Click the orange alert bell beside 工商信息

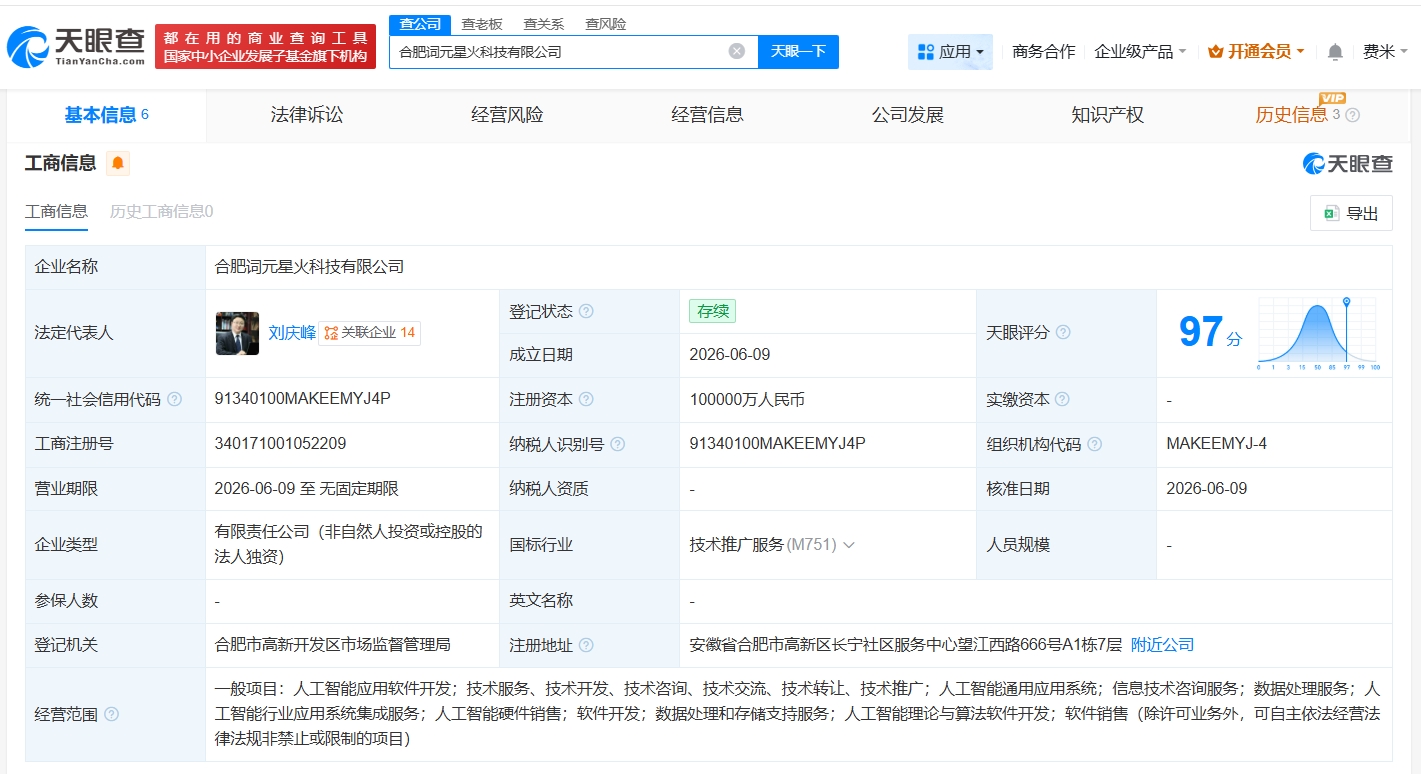118,163
